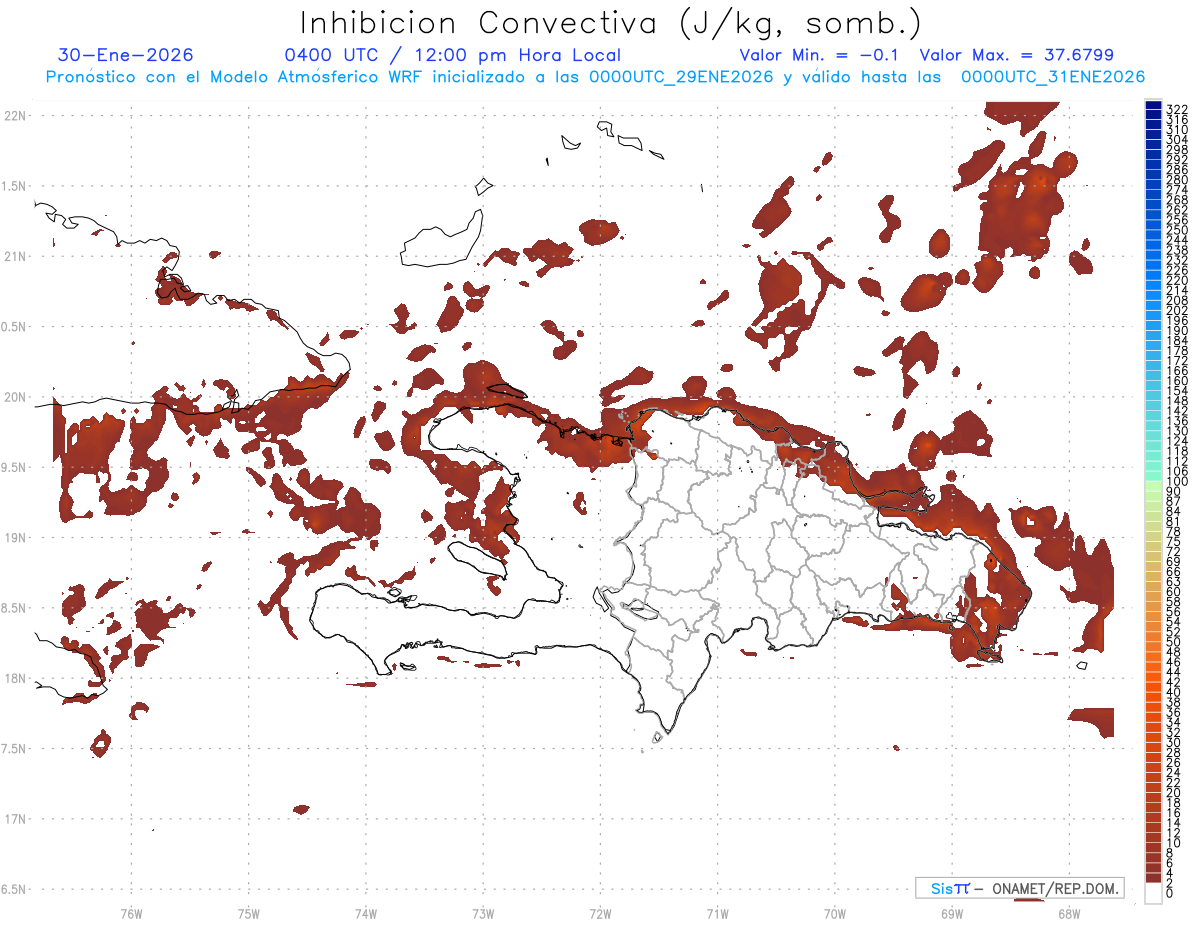Screen dimensions: 1200x927
Task: Click the "73W" longitude label
Action: (x=483, y=912)
